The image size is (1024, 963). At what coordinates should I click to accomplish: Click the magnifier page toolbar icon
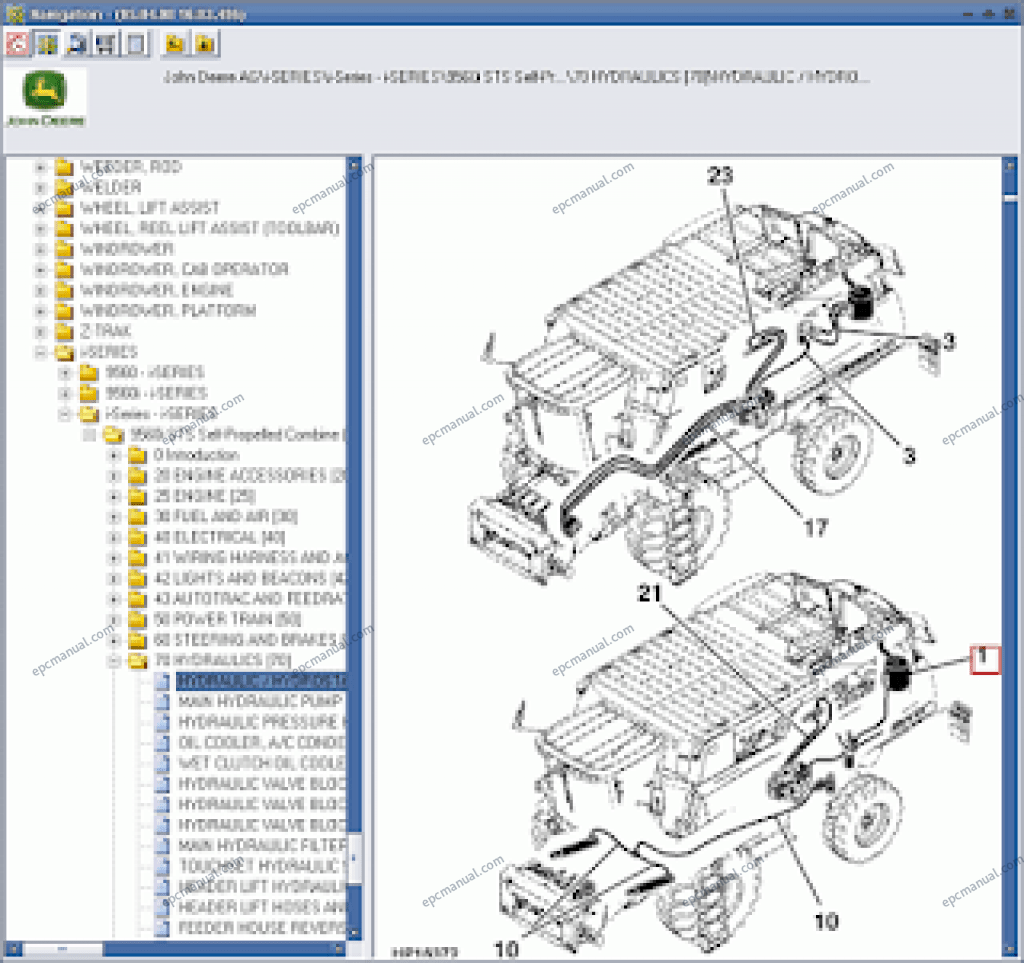pos(77,44)
